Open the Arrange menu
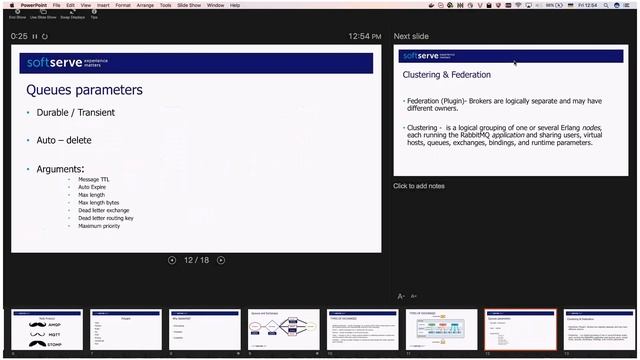The image size is (640, 360). 145,5
